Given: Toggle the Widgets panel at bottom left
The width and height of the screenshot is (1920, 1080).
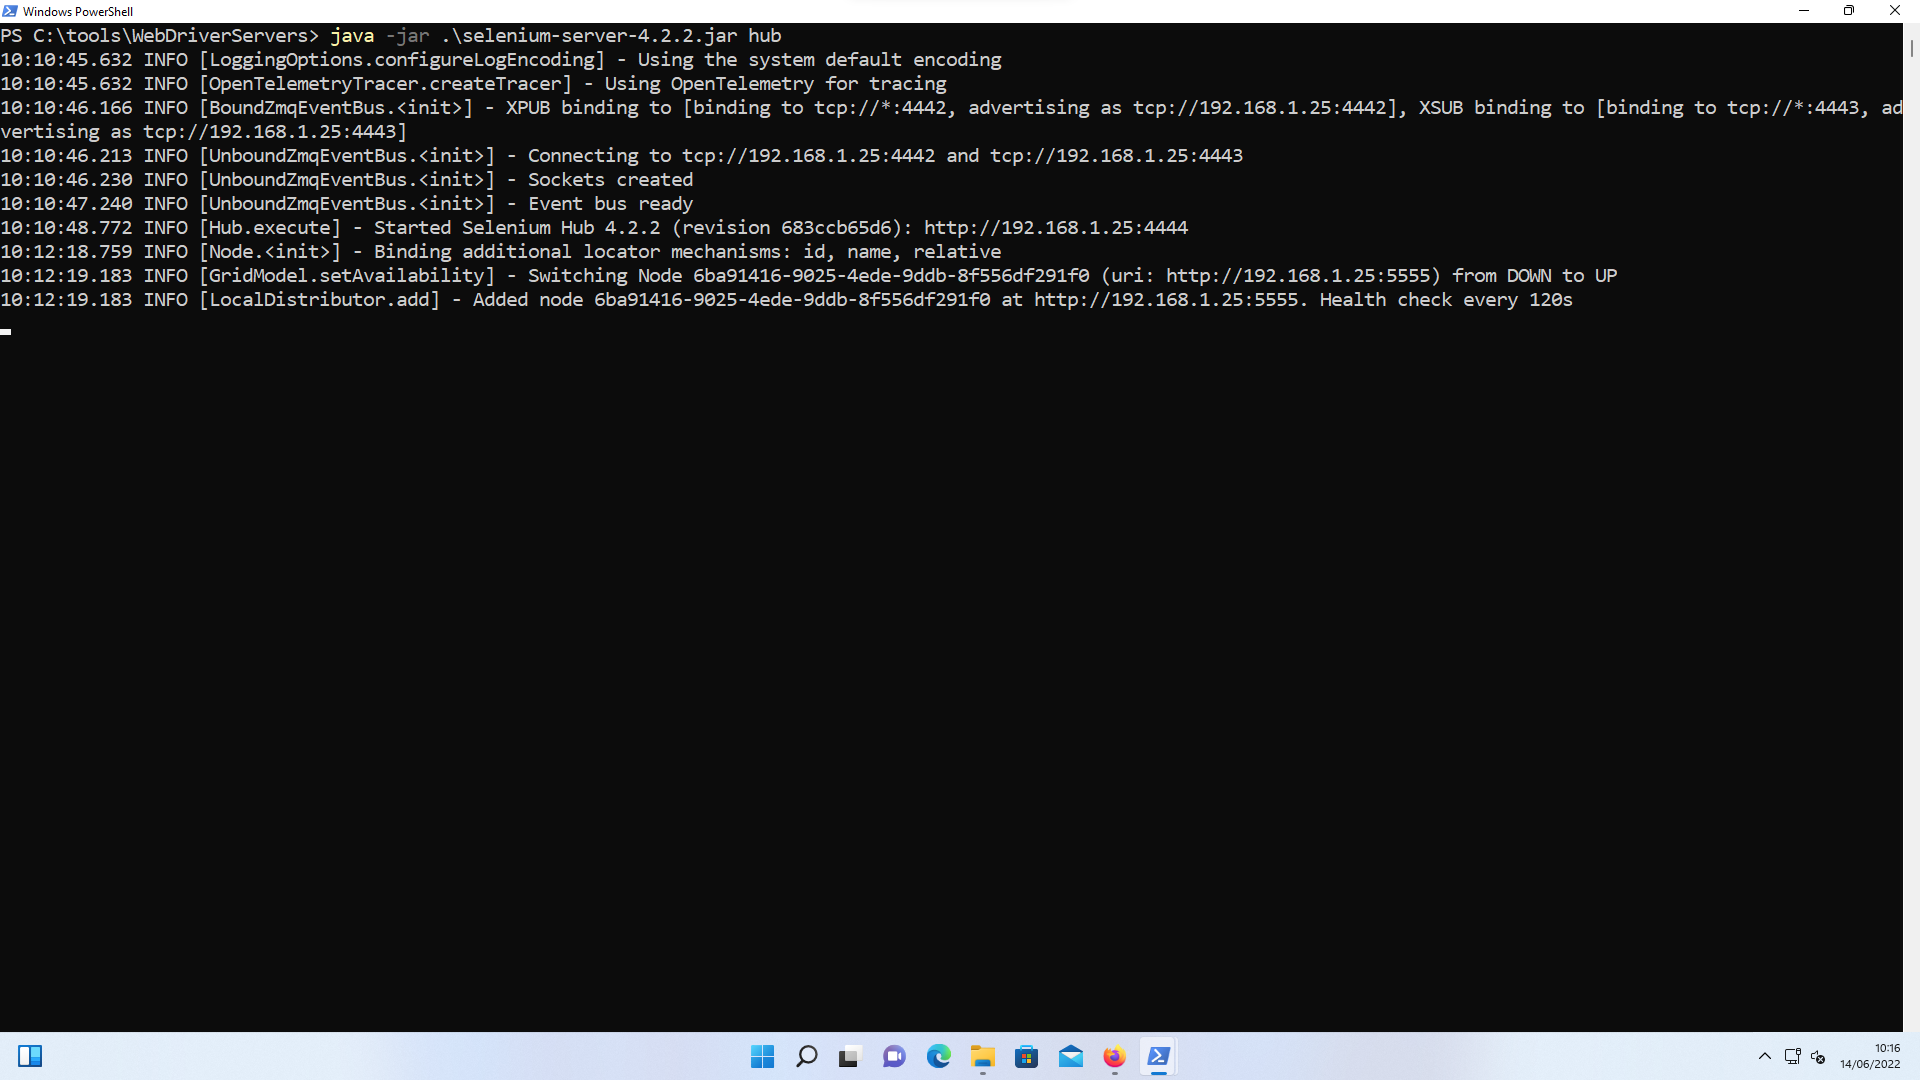Looking at the screenshot, I should click(x=31, y=1056).
